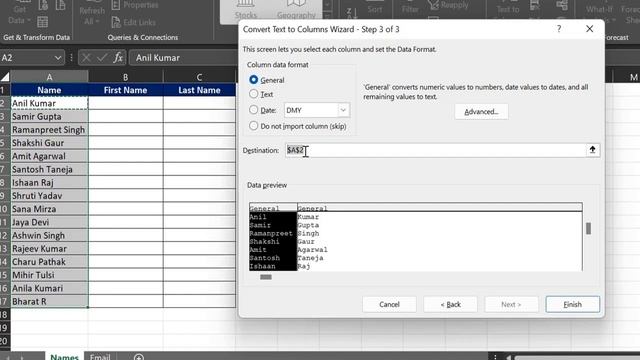The height and width of the screenshot is (360, 640).
Task: Select row 18 header
Action: pos(4,315)
